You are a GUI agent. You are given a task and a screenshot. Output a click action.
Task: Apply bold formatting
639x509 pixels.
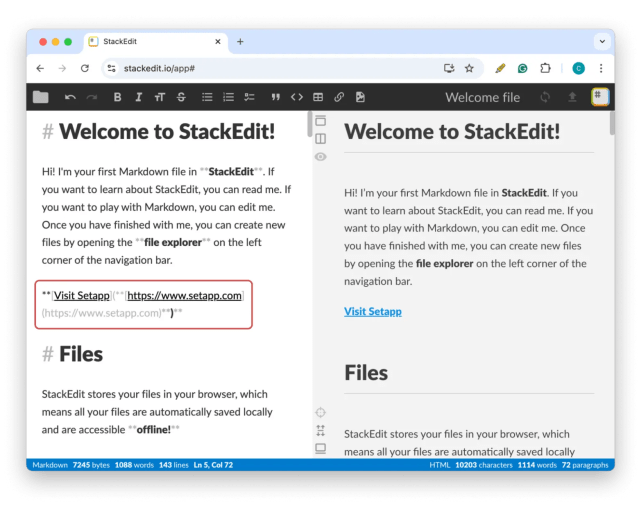(117, 97)
